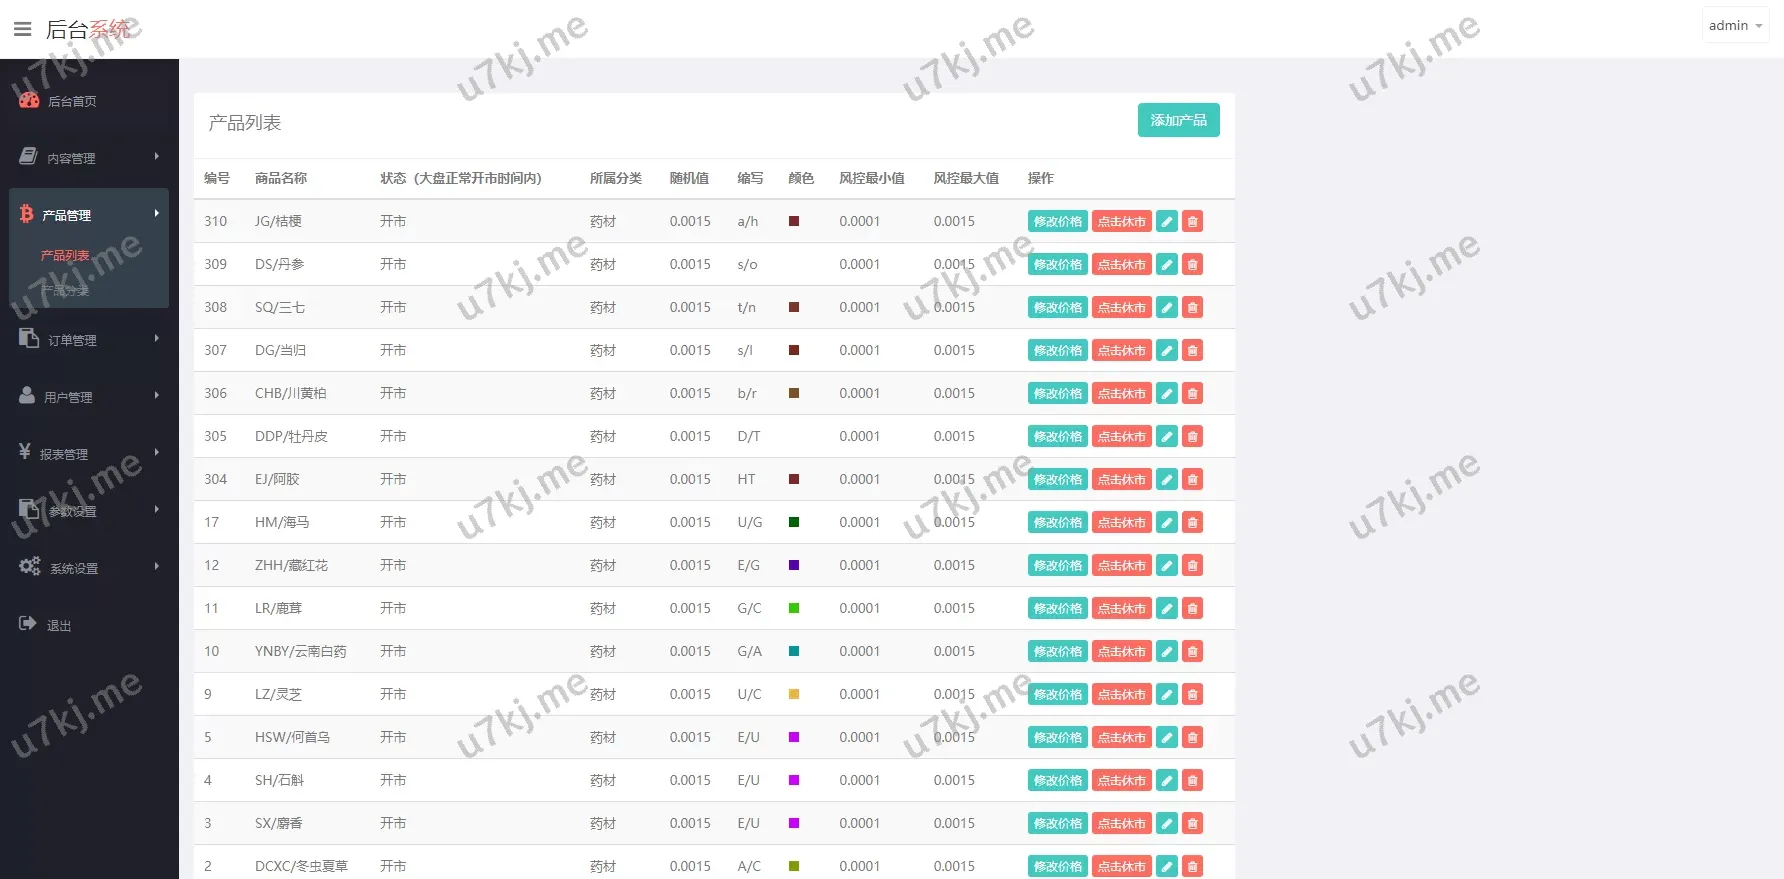This screenshot has width=1784, height=879.
Task: Click the gears icon for 系统设置
Action: pos(29,566)
